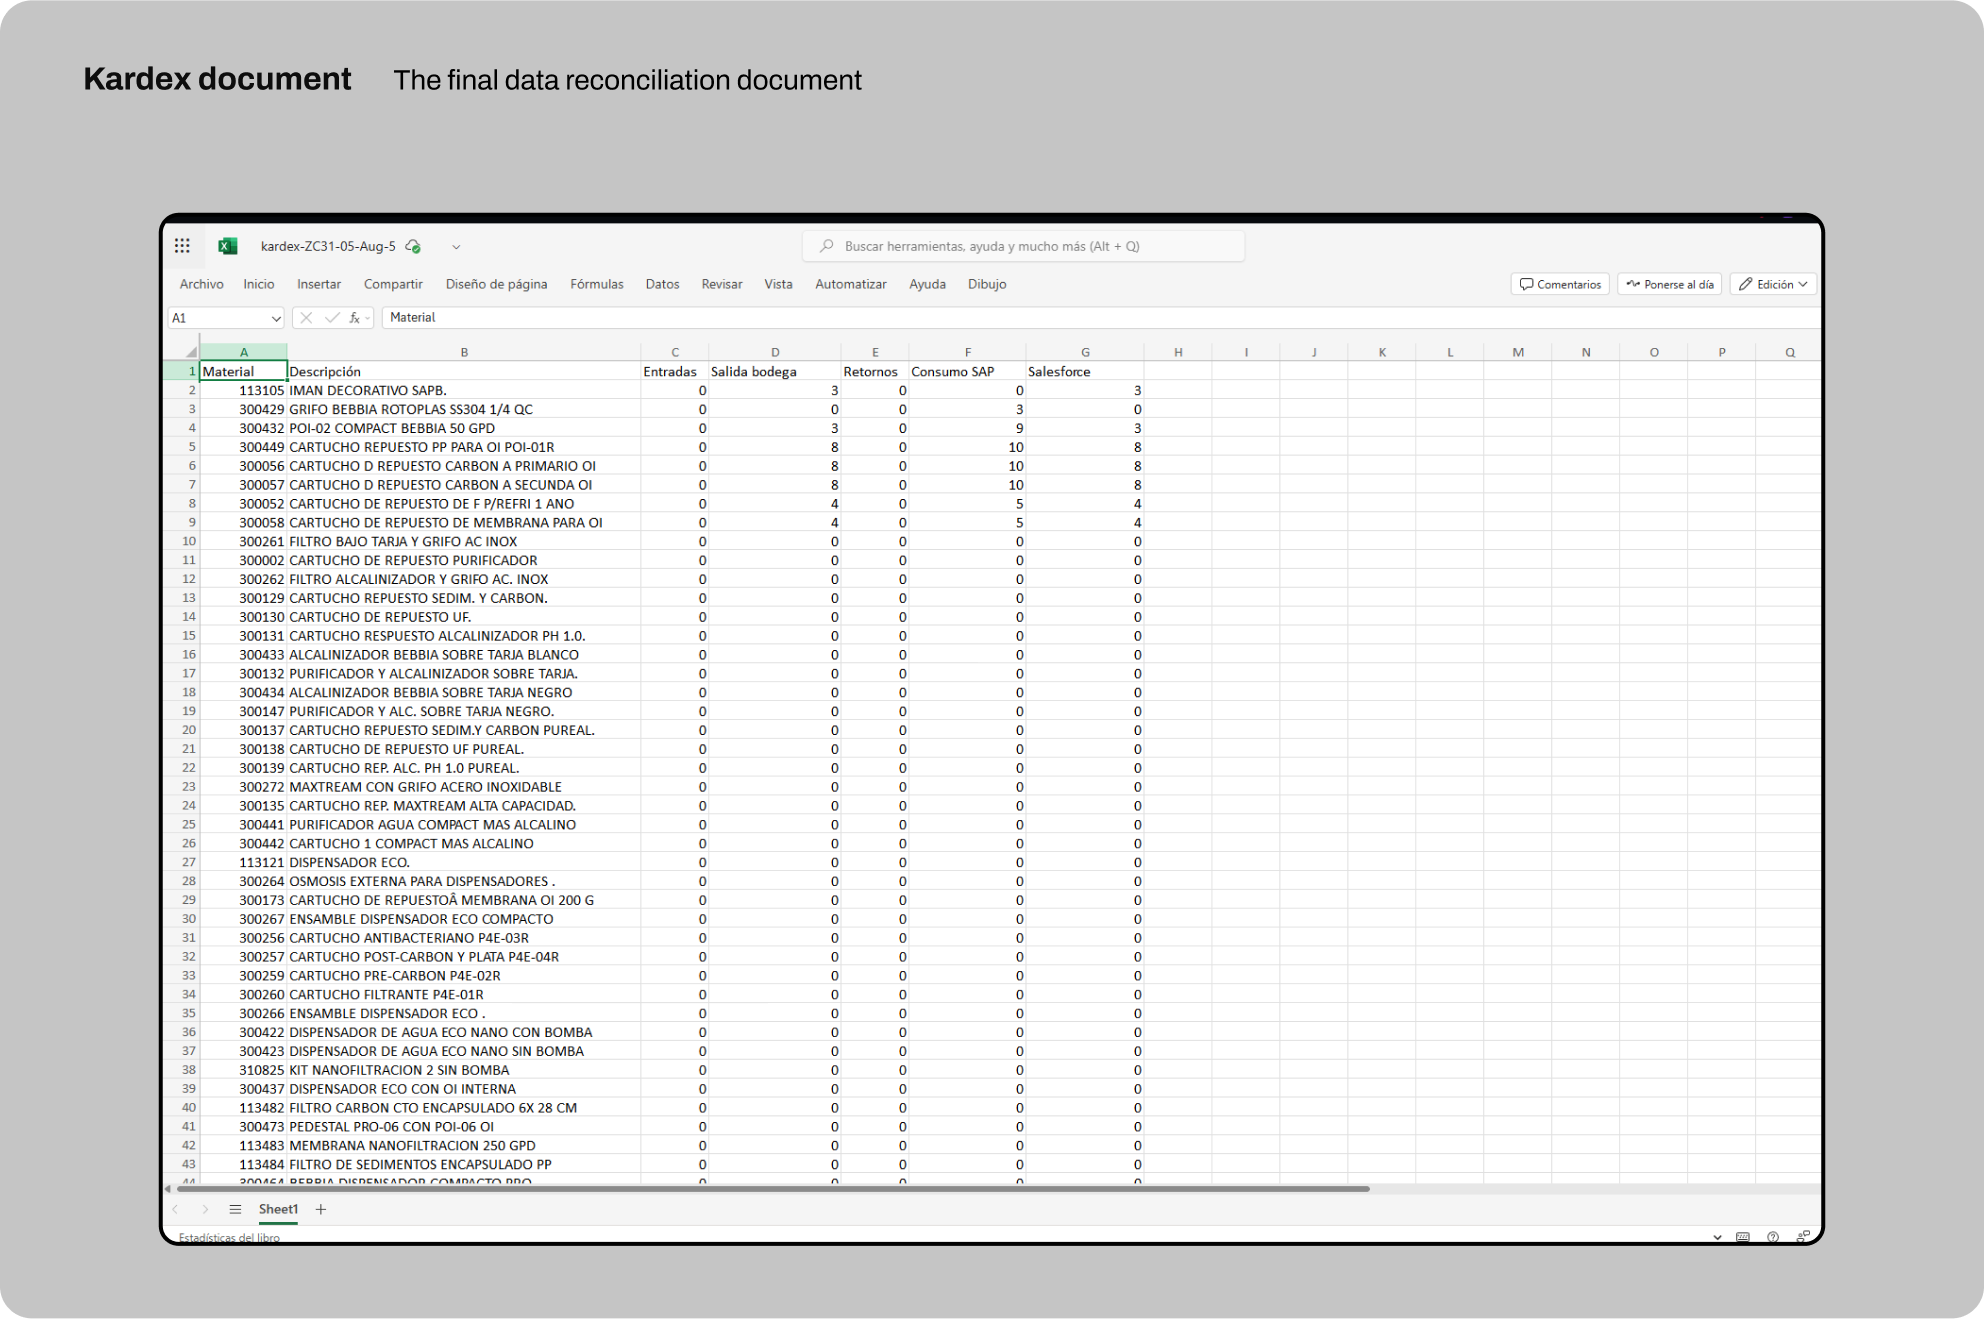Screen dimensions: 1984x1319
Task: Select cell FILTRO BAJO TARJA Y GRIFO AC INOX
Action: 464,541
